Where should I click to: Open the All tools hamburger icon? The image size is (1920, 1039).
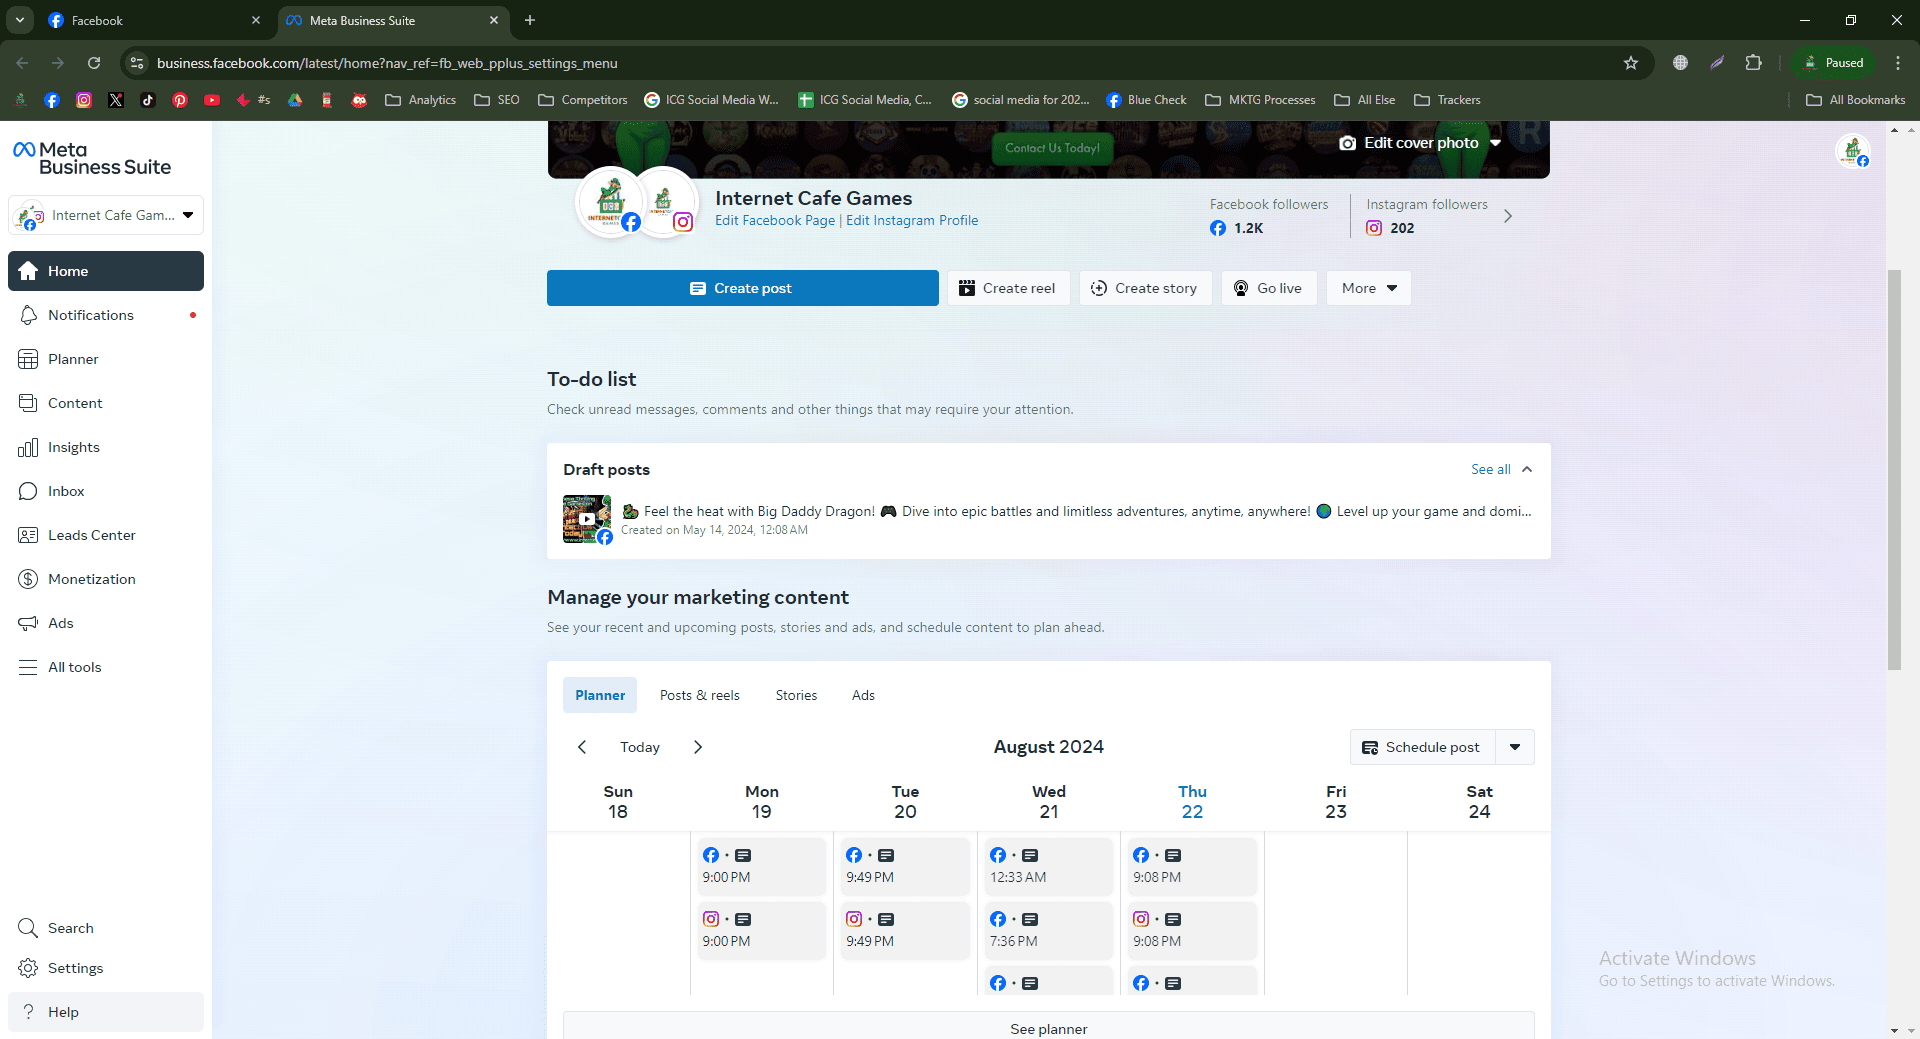coord(28,667)
